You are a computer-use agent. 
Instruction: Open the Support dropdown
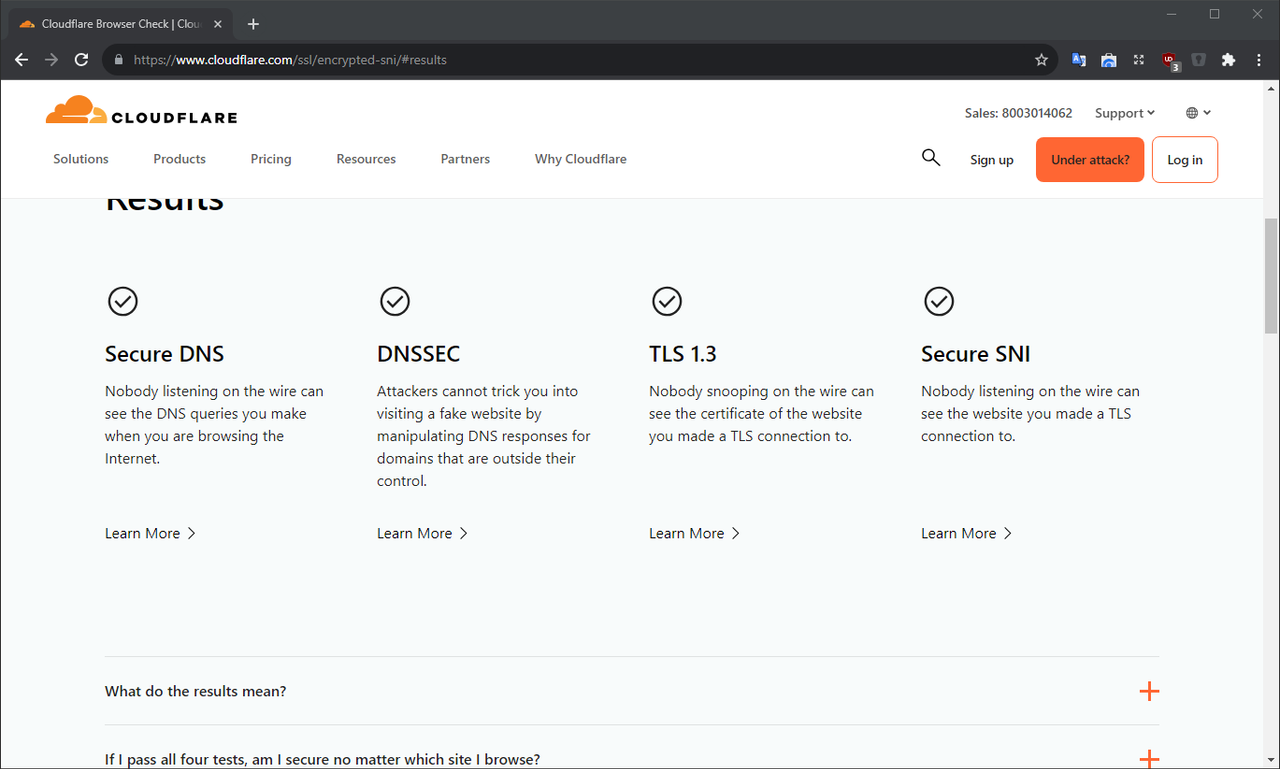[1125, 113]
